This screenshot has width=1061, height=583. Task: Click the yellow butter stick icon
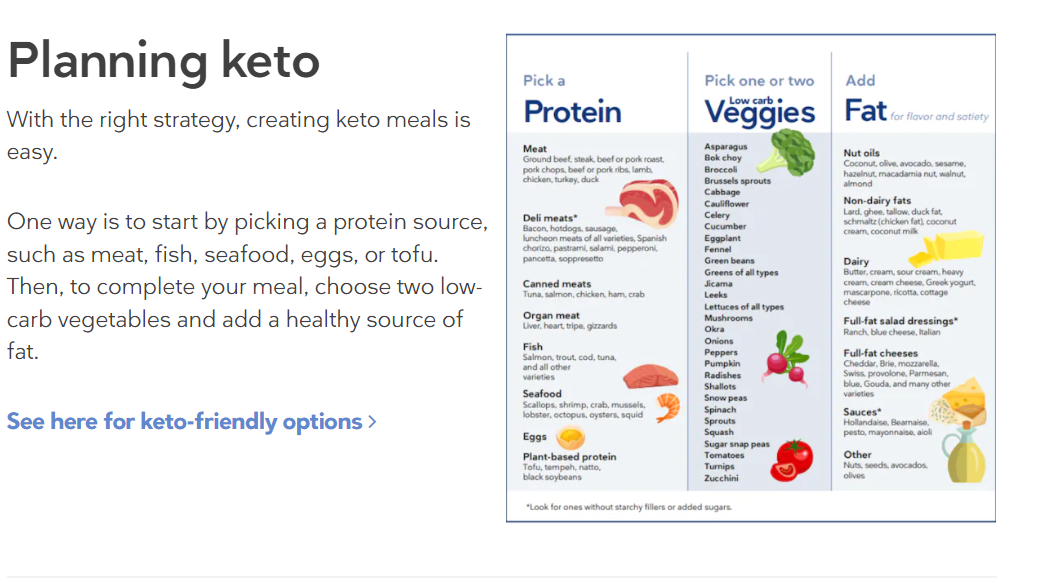pos(957,244)
